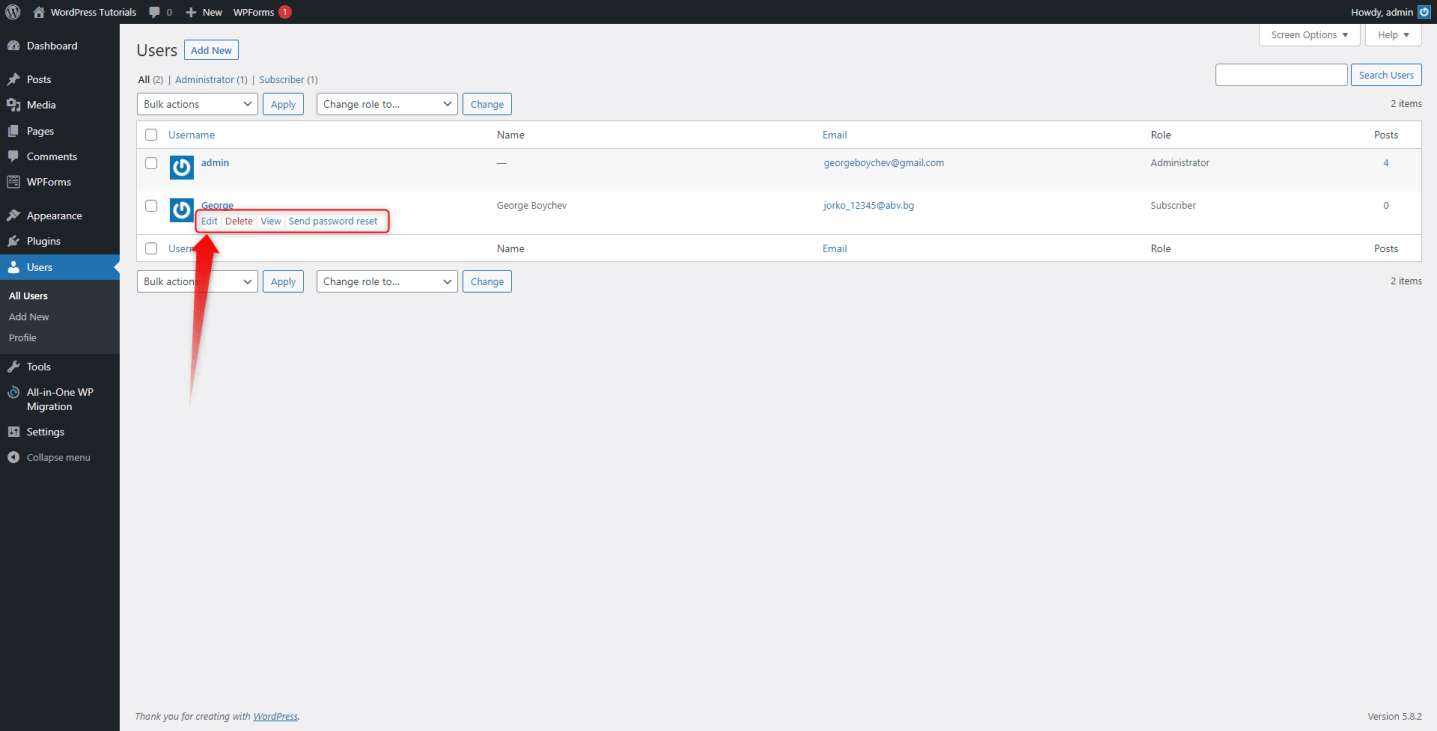Tick the select-all checkbox in table header
Screen dimensions: 1437x731
[151, 135]
